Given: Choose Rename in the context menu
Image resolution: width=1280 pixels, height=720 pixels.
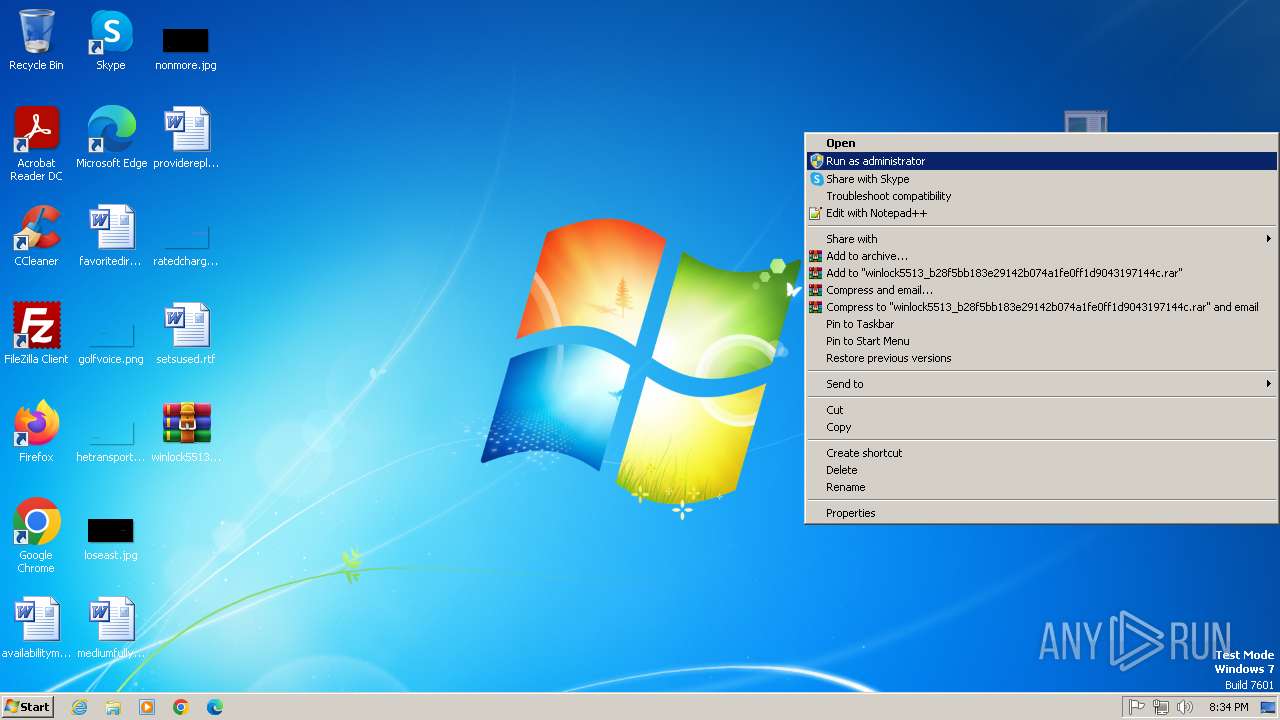Looking at the screenshot, I should click(x=1042, y=487).
